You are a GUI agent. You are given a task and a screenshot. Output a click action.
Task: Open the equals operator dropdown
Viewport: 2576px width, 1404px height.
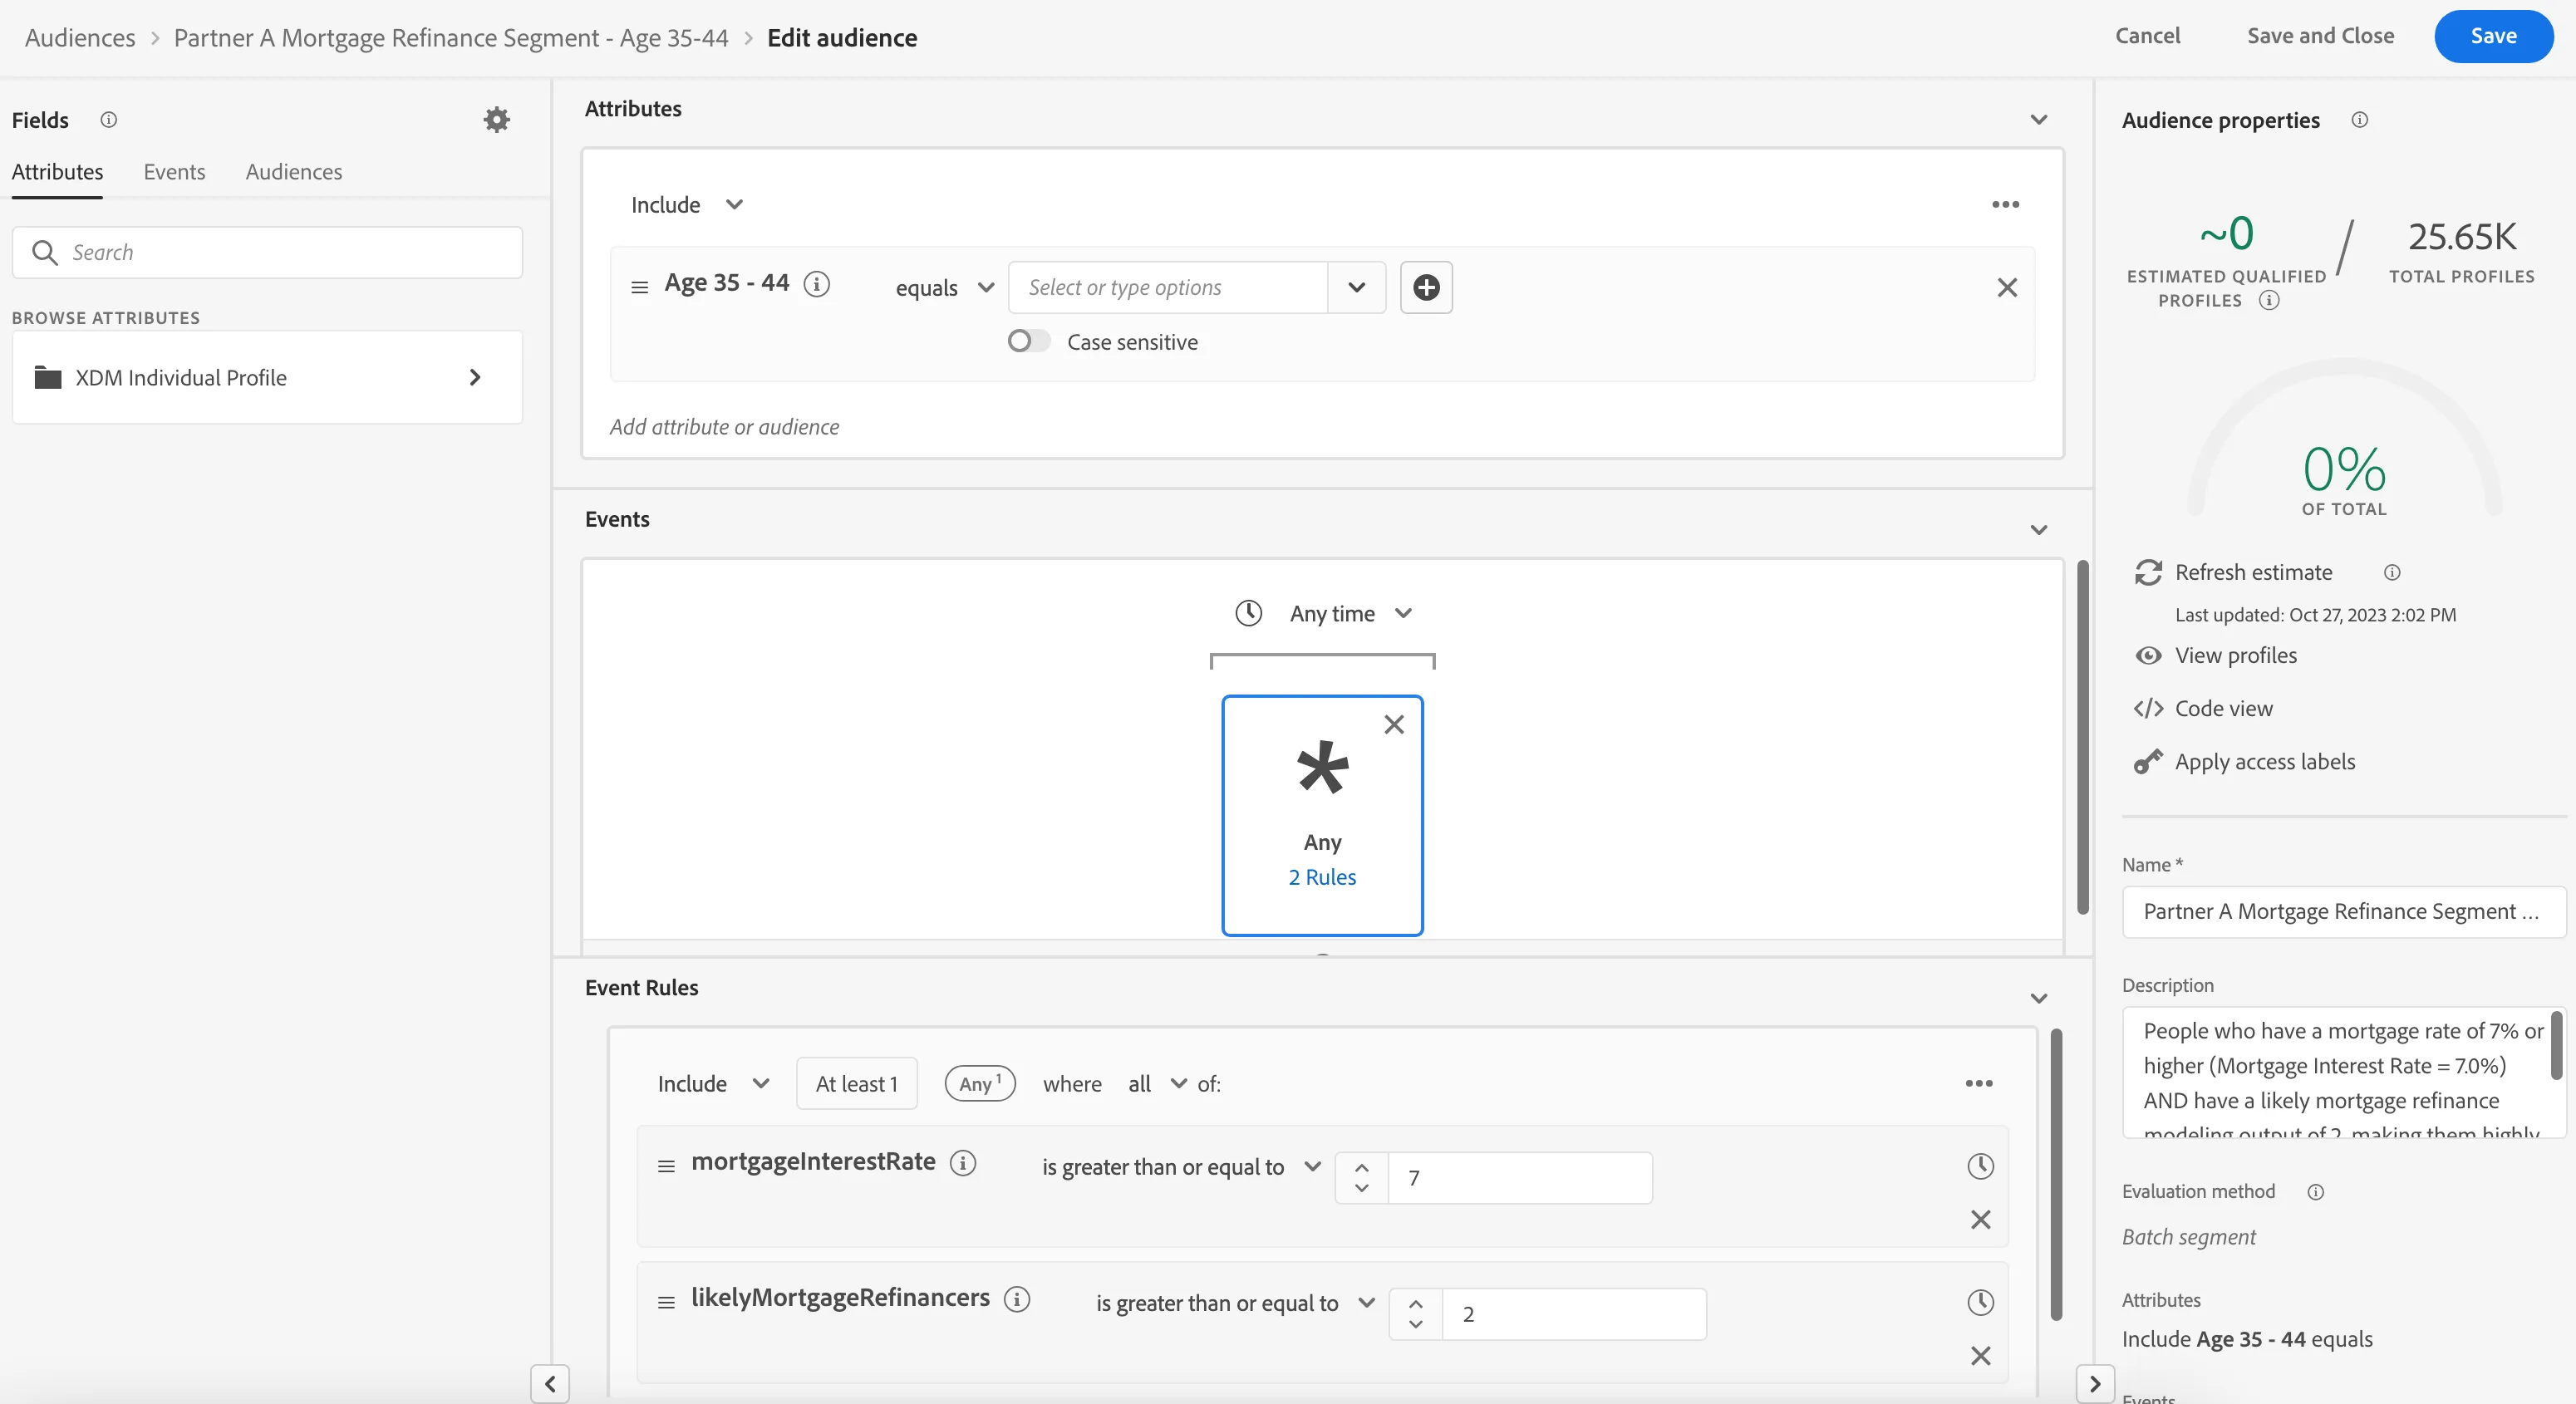coord(944,288)
